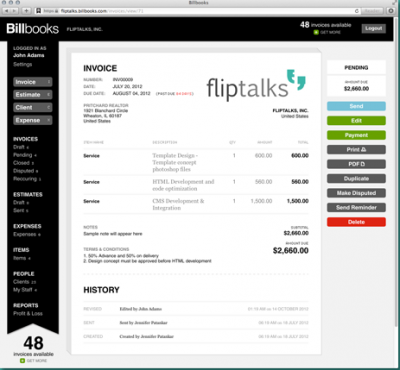Click the Reader button in address bar

tap(372, 11)
